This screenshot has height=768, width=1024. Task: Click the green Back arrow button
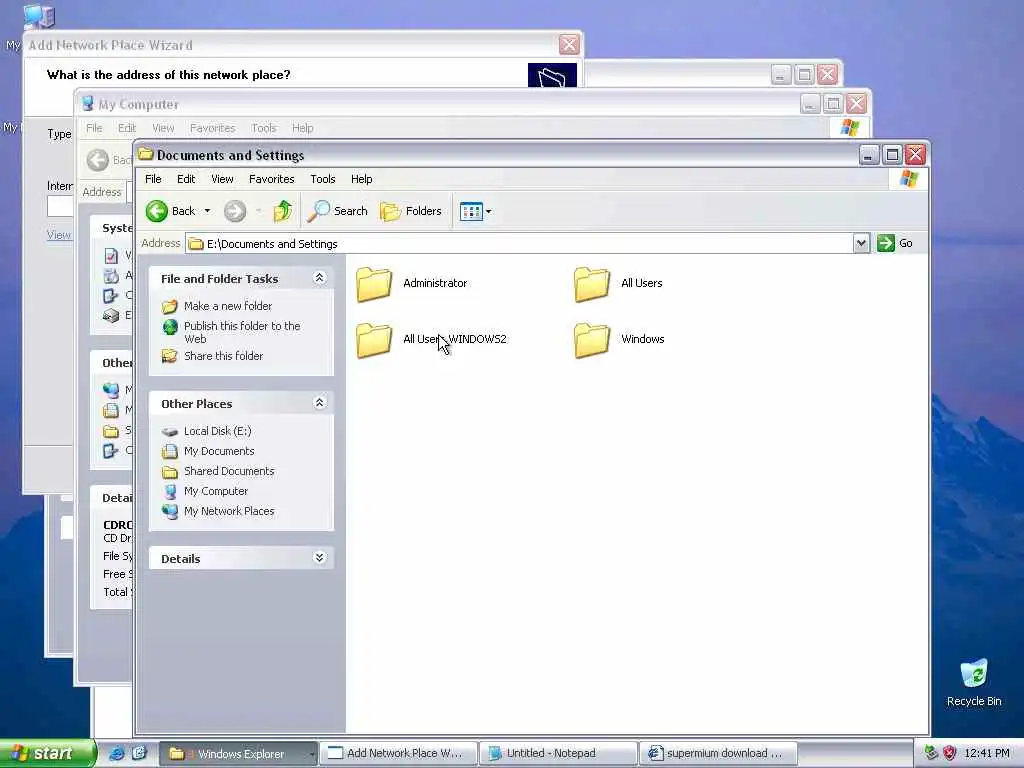(157, 211)
